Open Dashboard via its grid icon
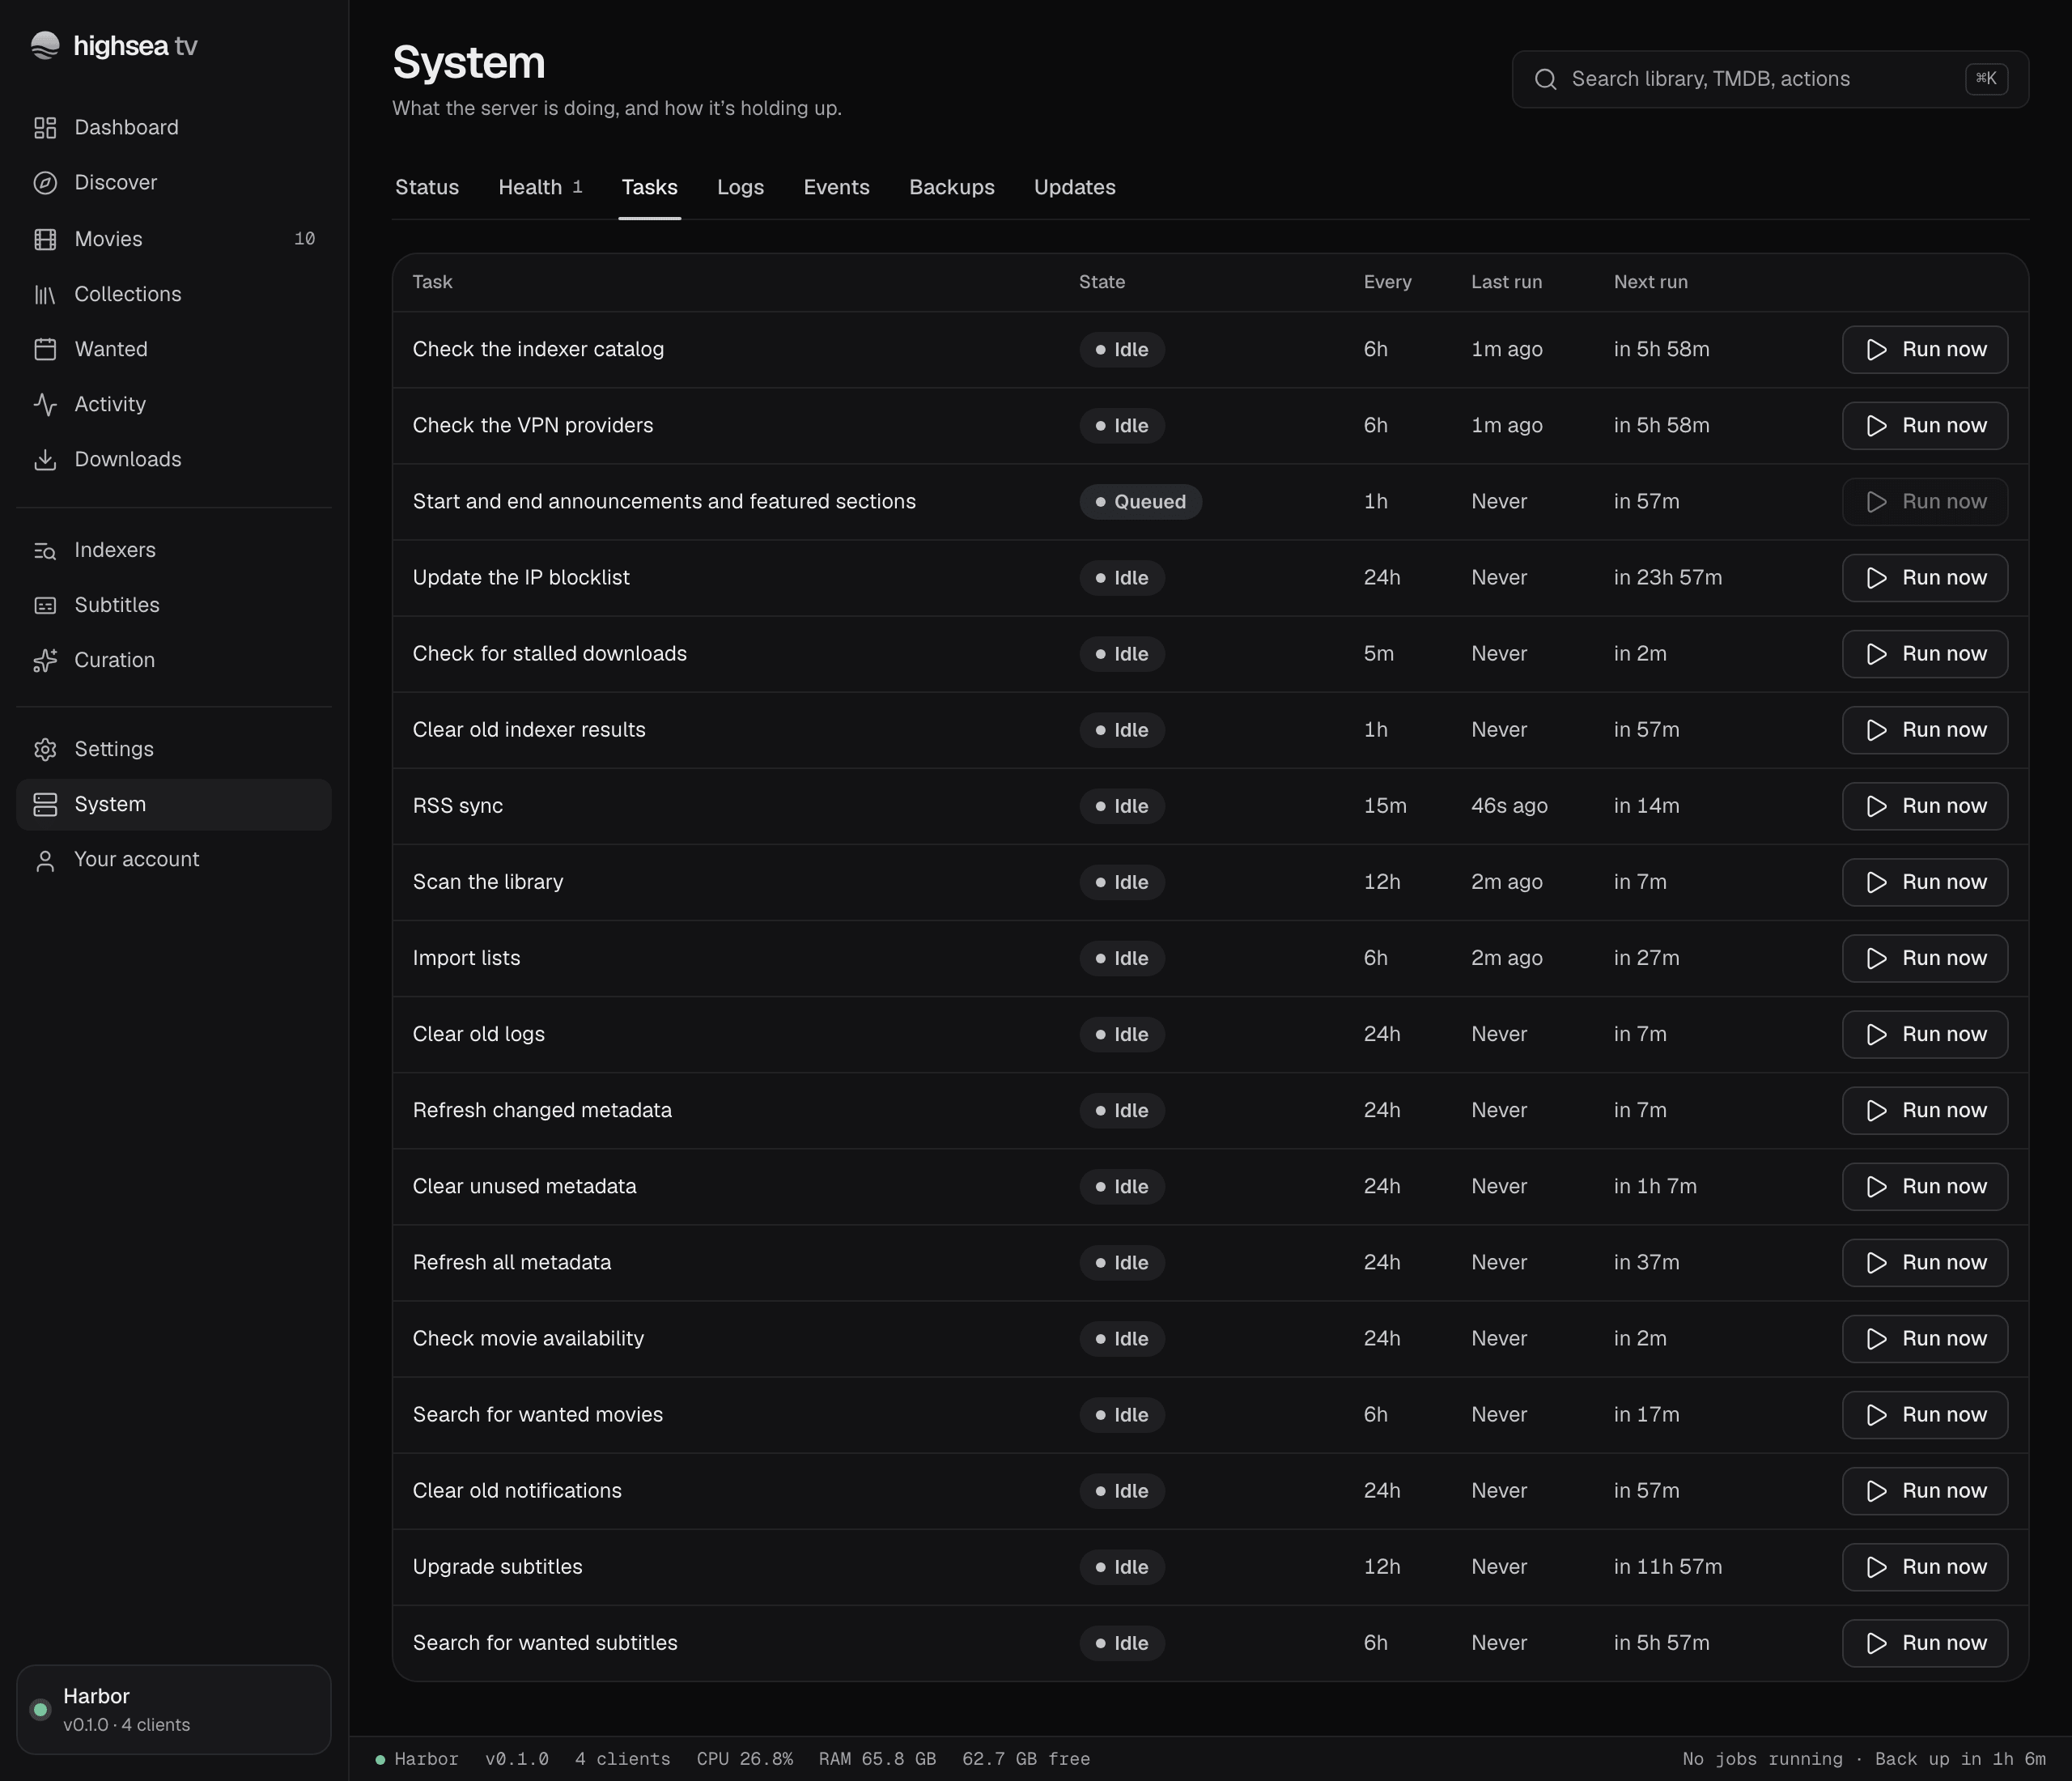This screenshot has width=2072, height=1781. tap(45, 128)
